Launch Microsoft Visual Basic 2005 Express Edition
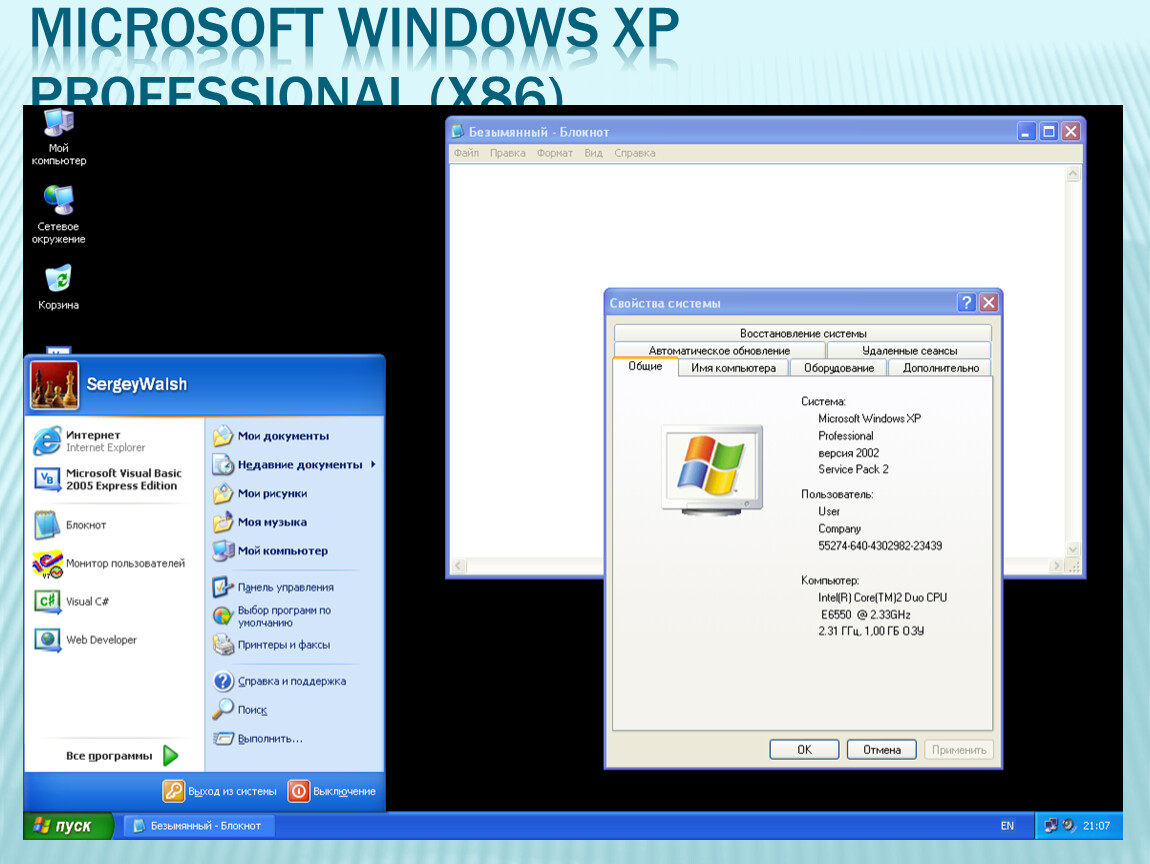Viewport: 1150px width, 864px height. (x=108, y=480)
